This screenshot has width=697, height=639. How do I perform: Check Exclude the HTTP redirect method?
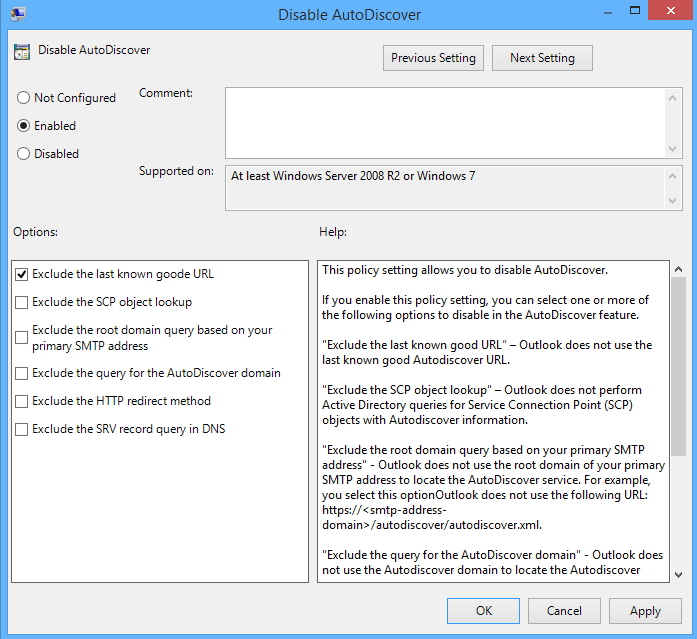21,401
